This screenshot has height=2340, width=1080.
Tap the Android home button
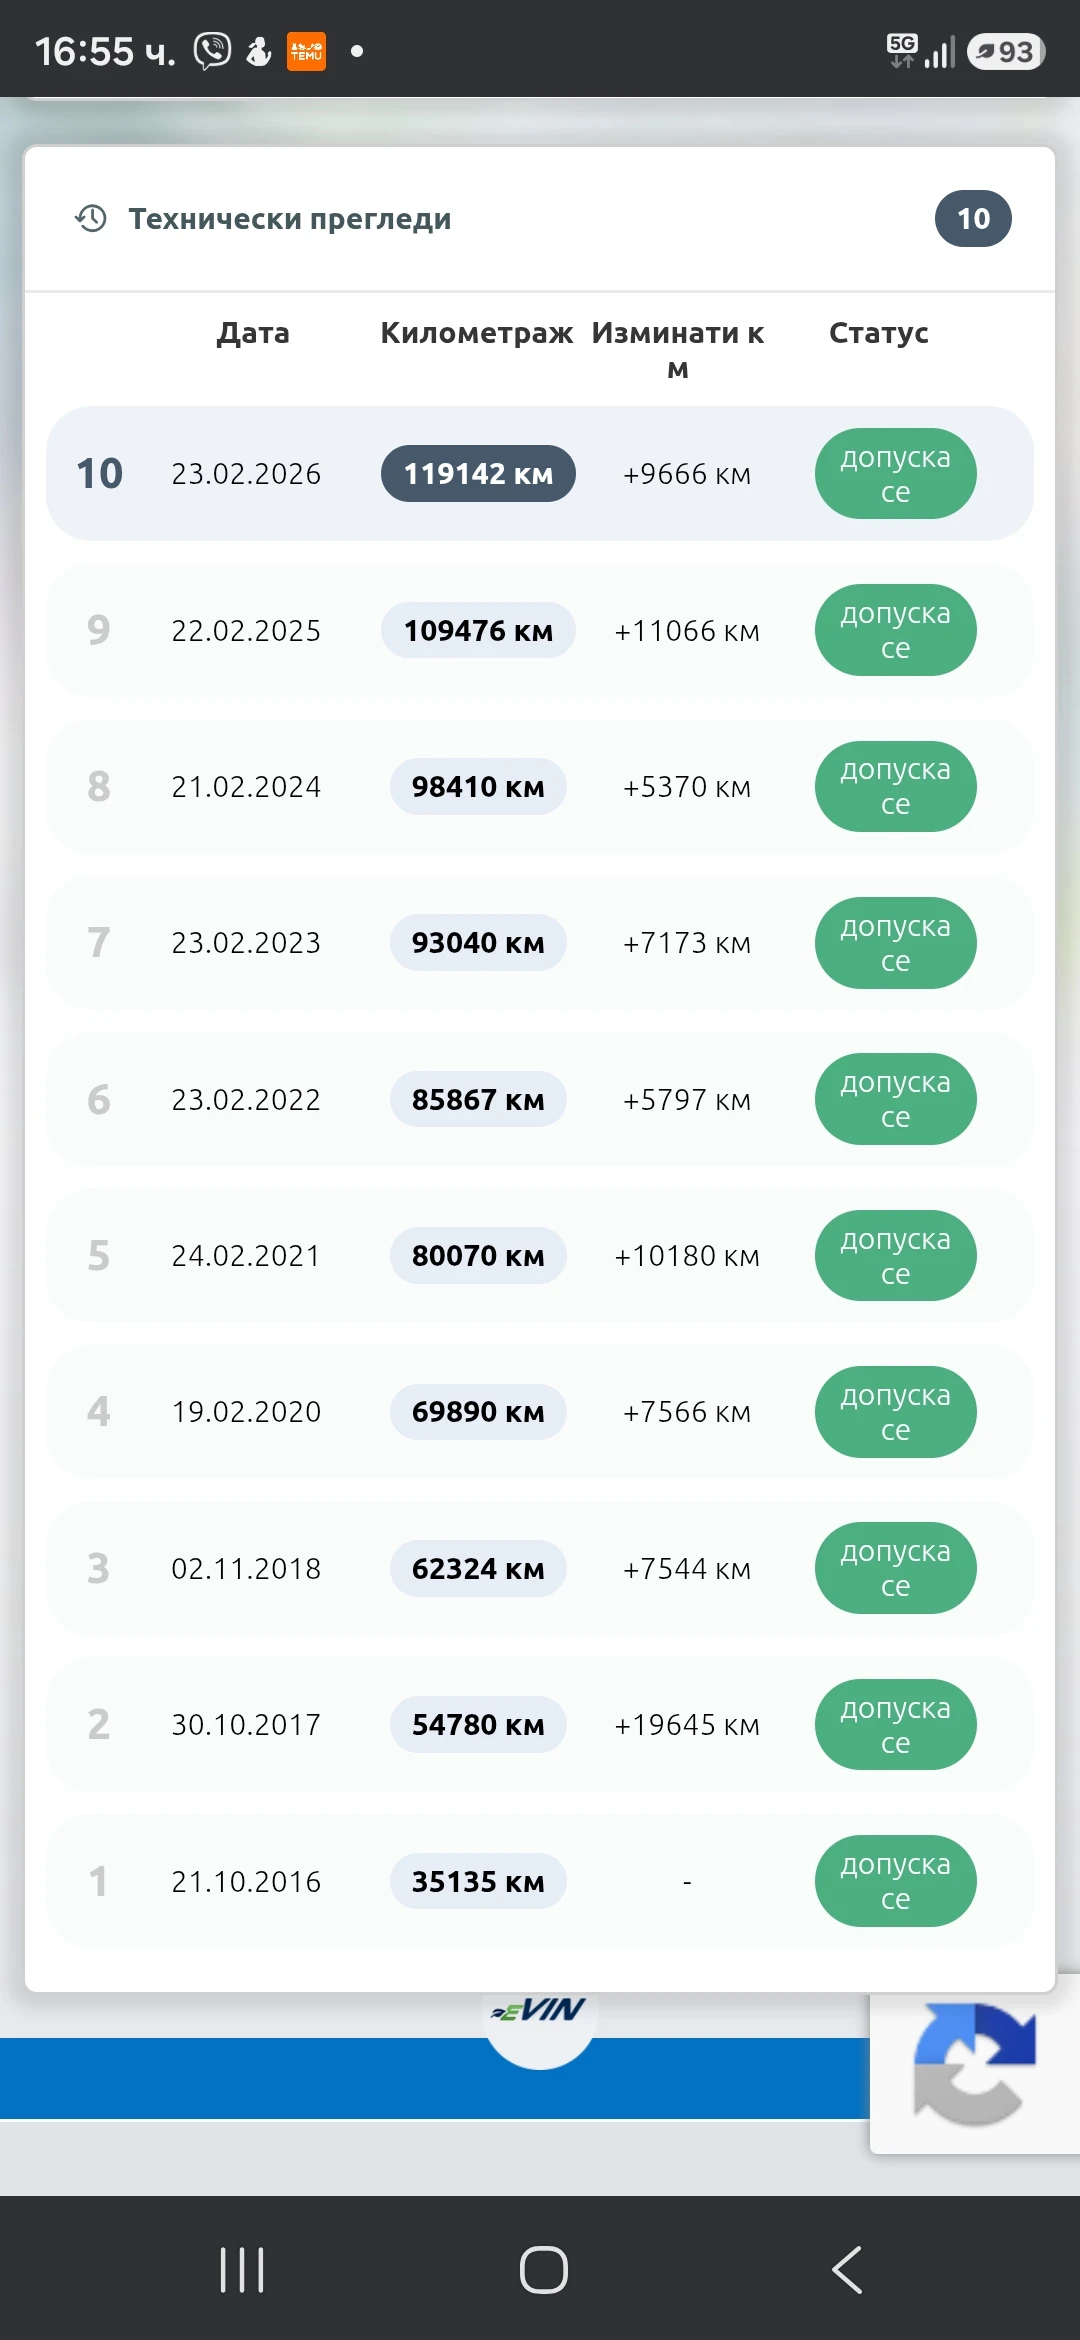(543, 2269)
